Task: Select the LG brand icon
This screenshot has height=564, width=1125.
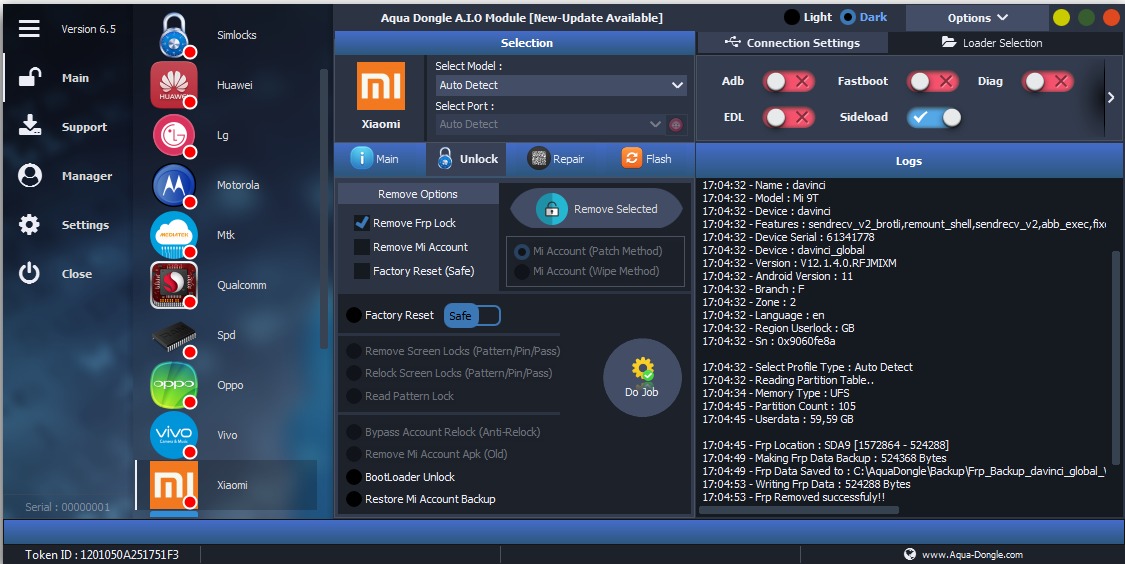Action: (174, 135)
